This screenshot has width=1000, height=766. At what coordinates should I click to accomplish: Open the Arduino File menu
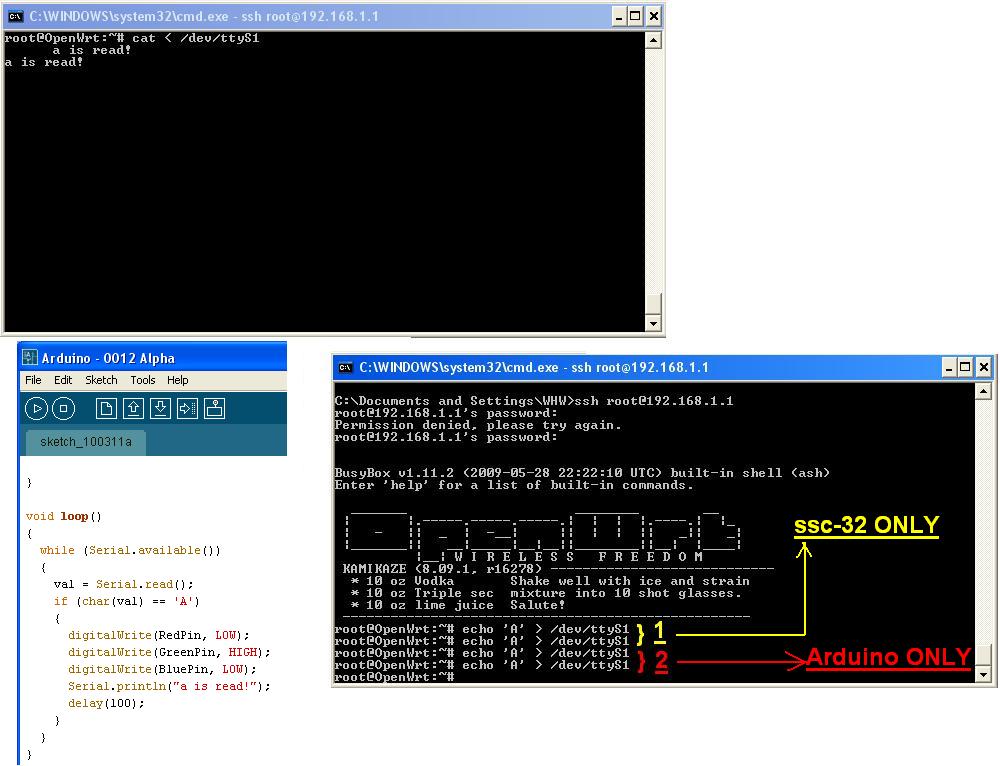(33, 380)
